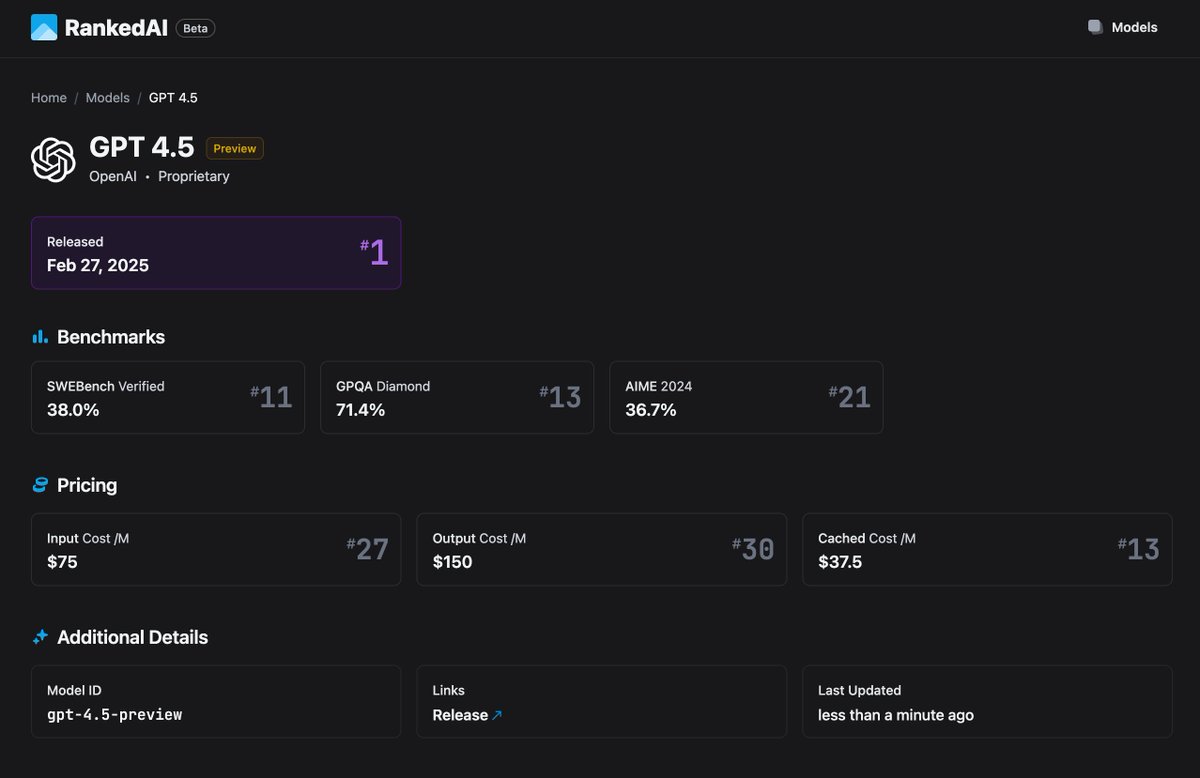Click the OpenAI logo icon

tap(53, 160)
